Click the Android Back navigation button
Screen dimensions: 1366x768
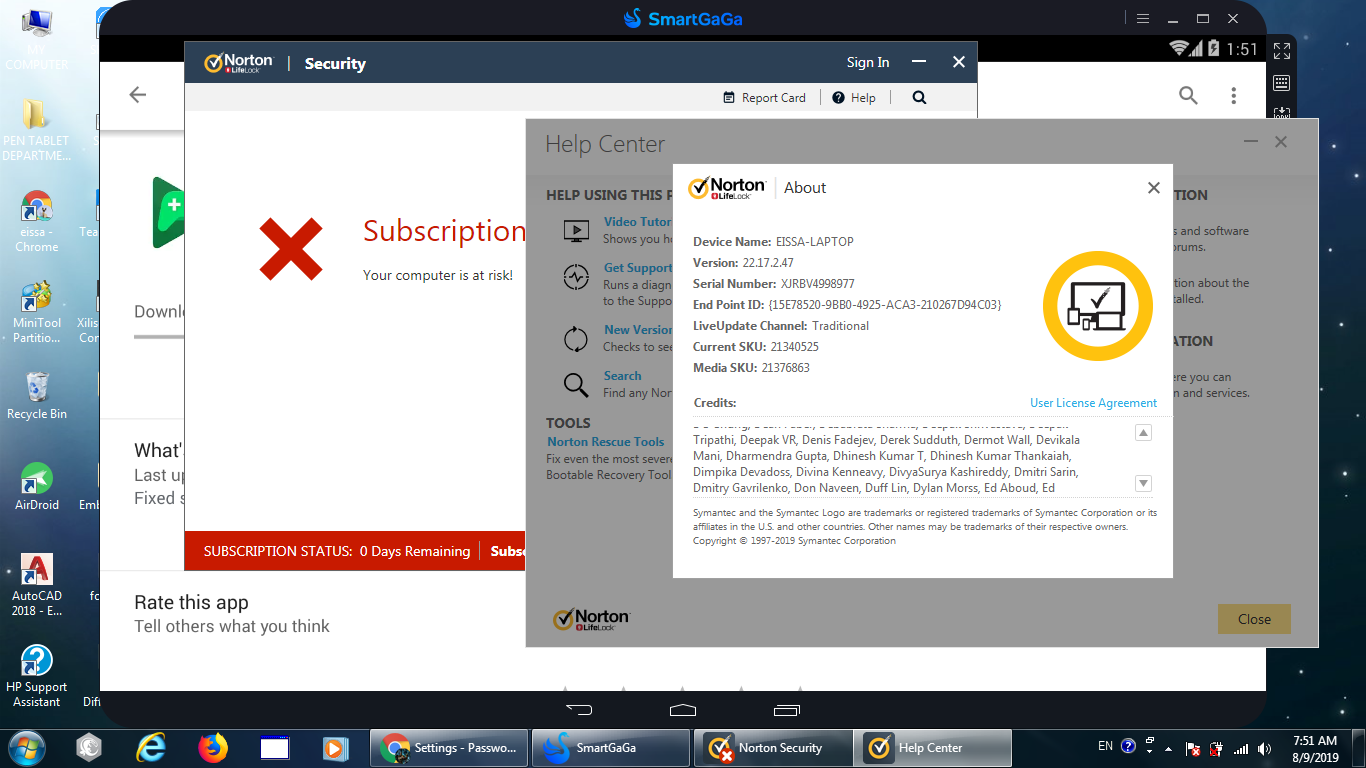tap(579, 710)
